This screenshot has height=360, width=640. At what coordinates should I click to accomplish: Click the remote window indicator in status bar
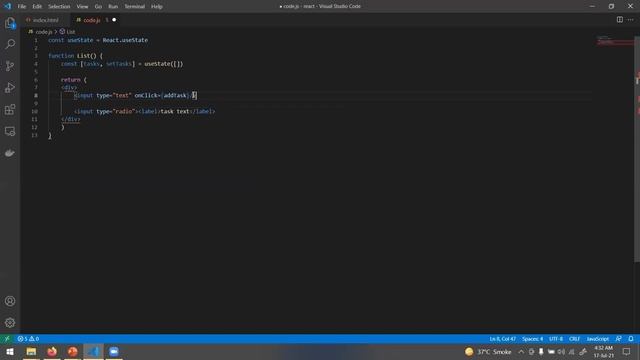point(7,339)
